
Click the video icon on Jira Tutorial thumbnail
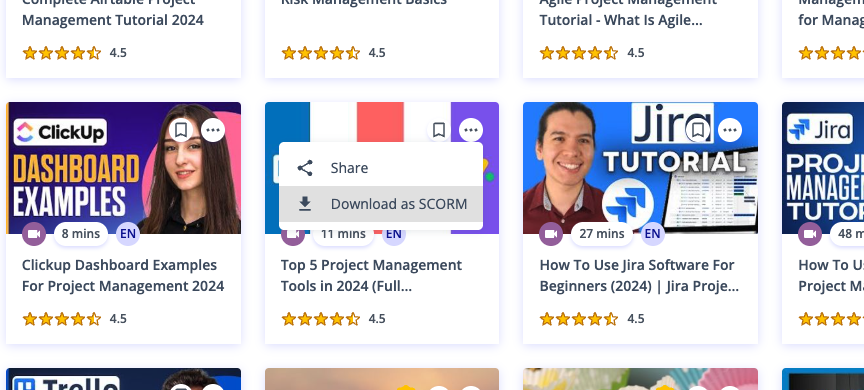tap(551, 234)
